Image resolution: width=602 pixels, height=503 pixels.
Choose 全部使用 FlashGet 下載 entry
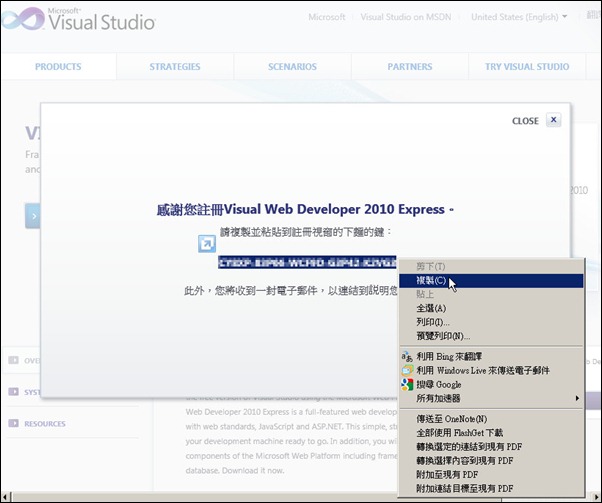point(491,433)
